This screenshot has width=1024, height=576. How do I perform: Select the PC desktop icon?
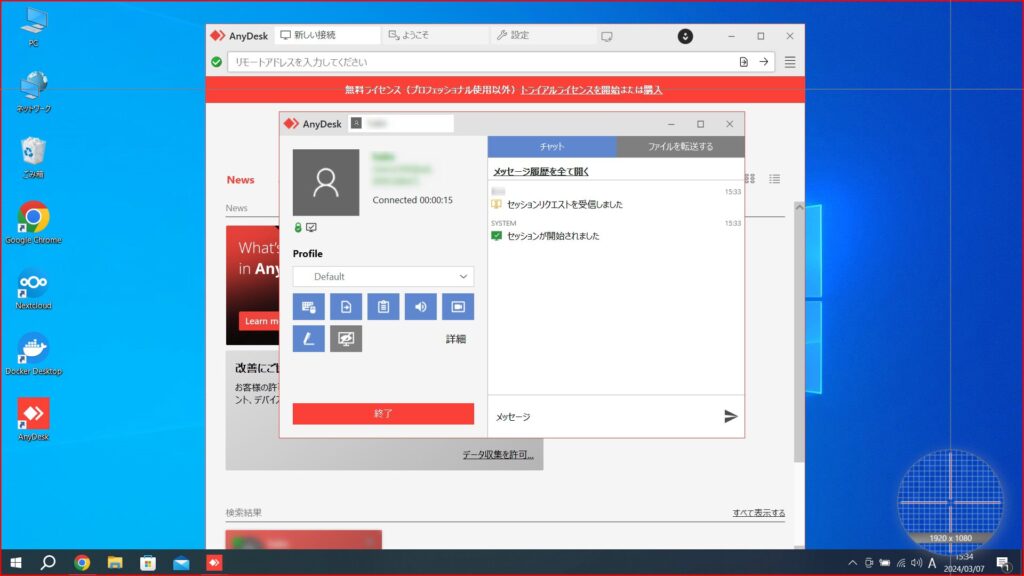33,27
